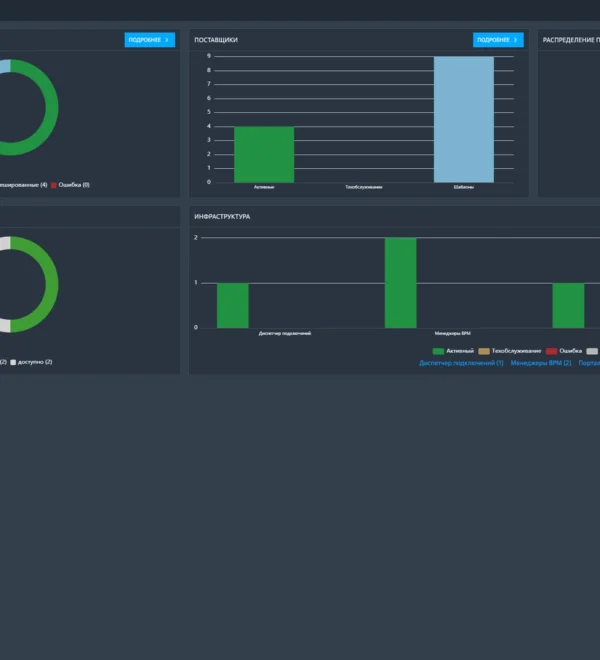600x660 pixels.
Task: Toggle the red Ошибка (0) legend swatch
Action: (54, 185)
